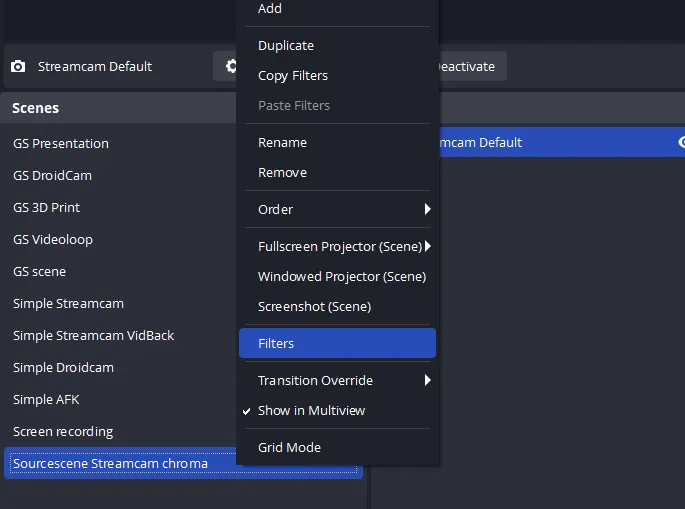
Task: Open Windowed Projector (Scene)
Action: pyautogui.click(x=341, y=277)
